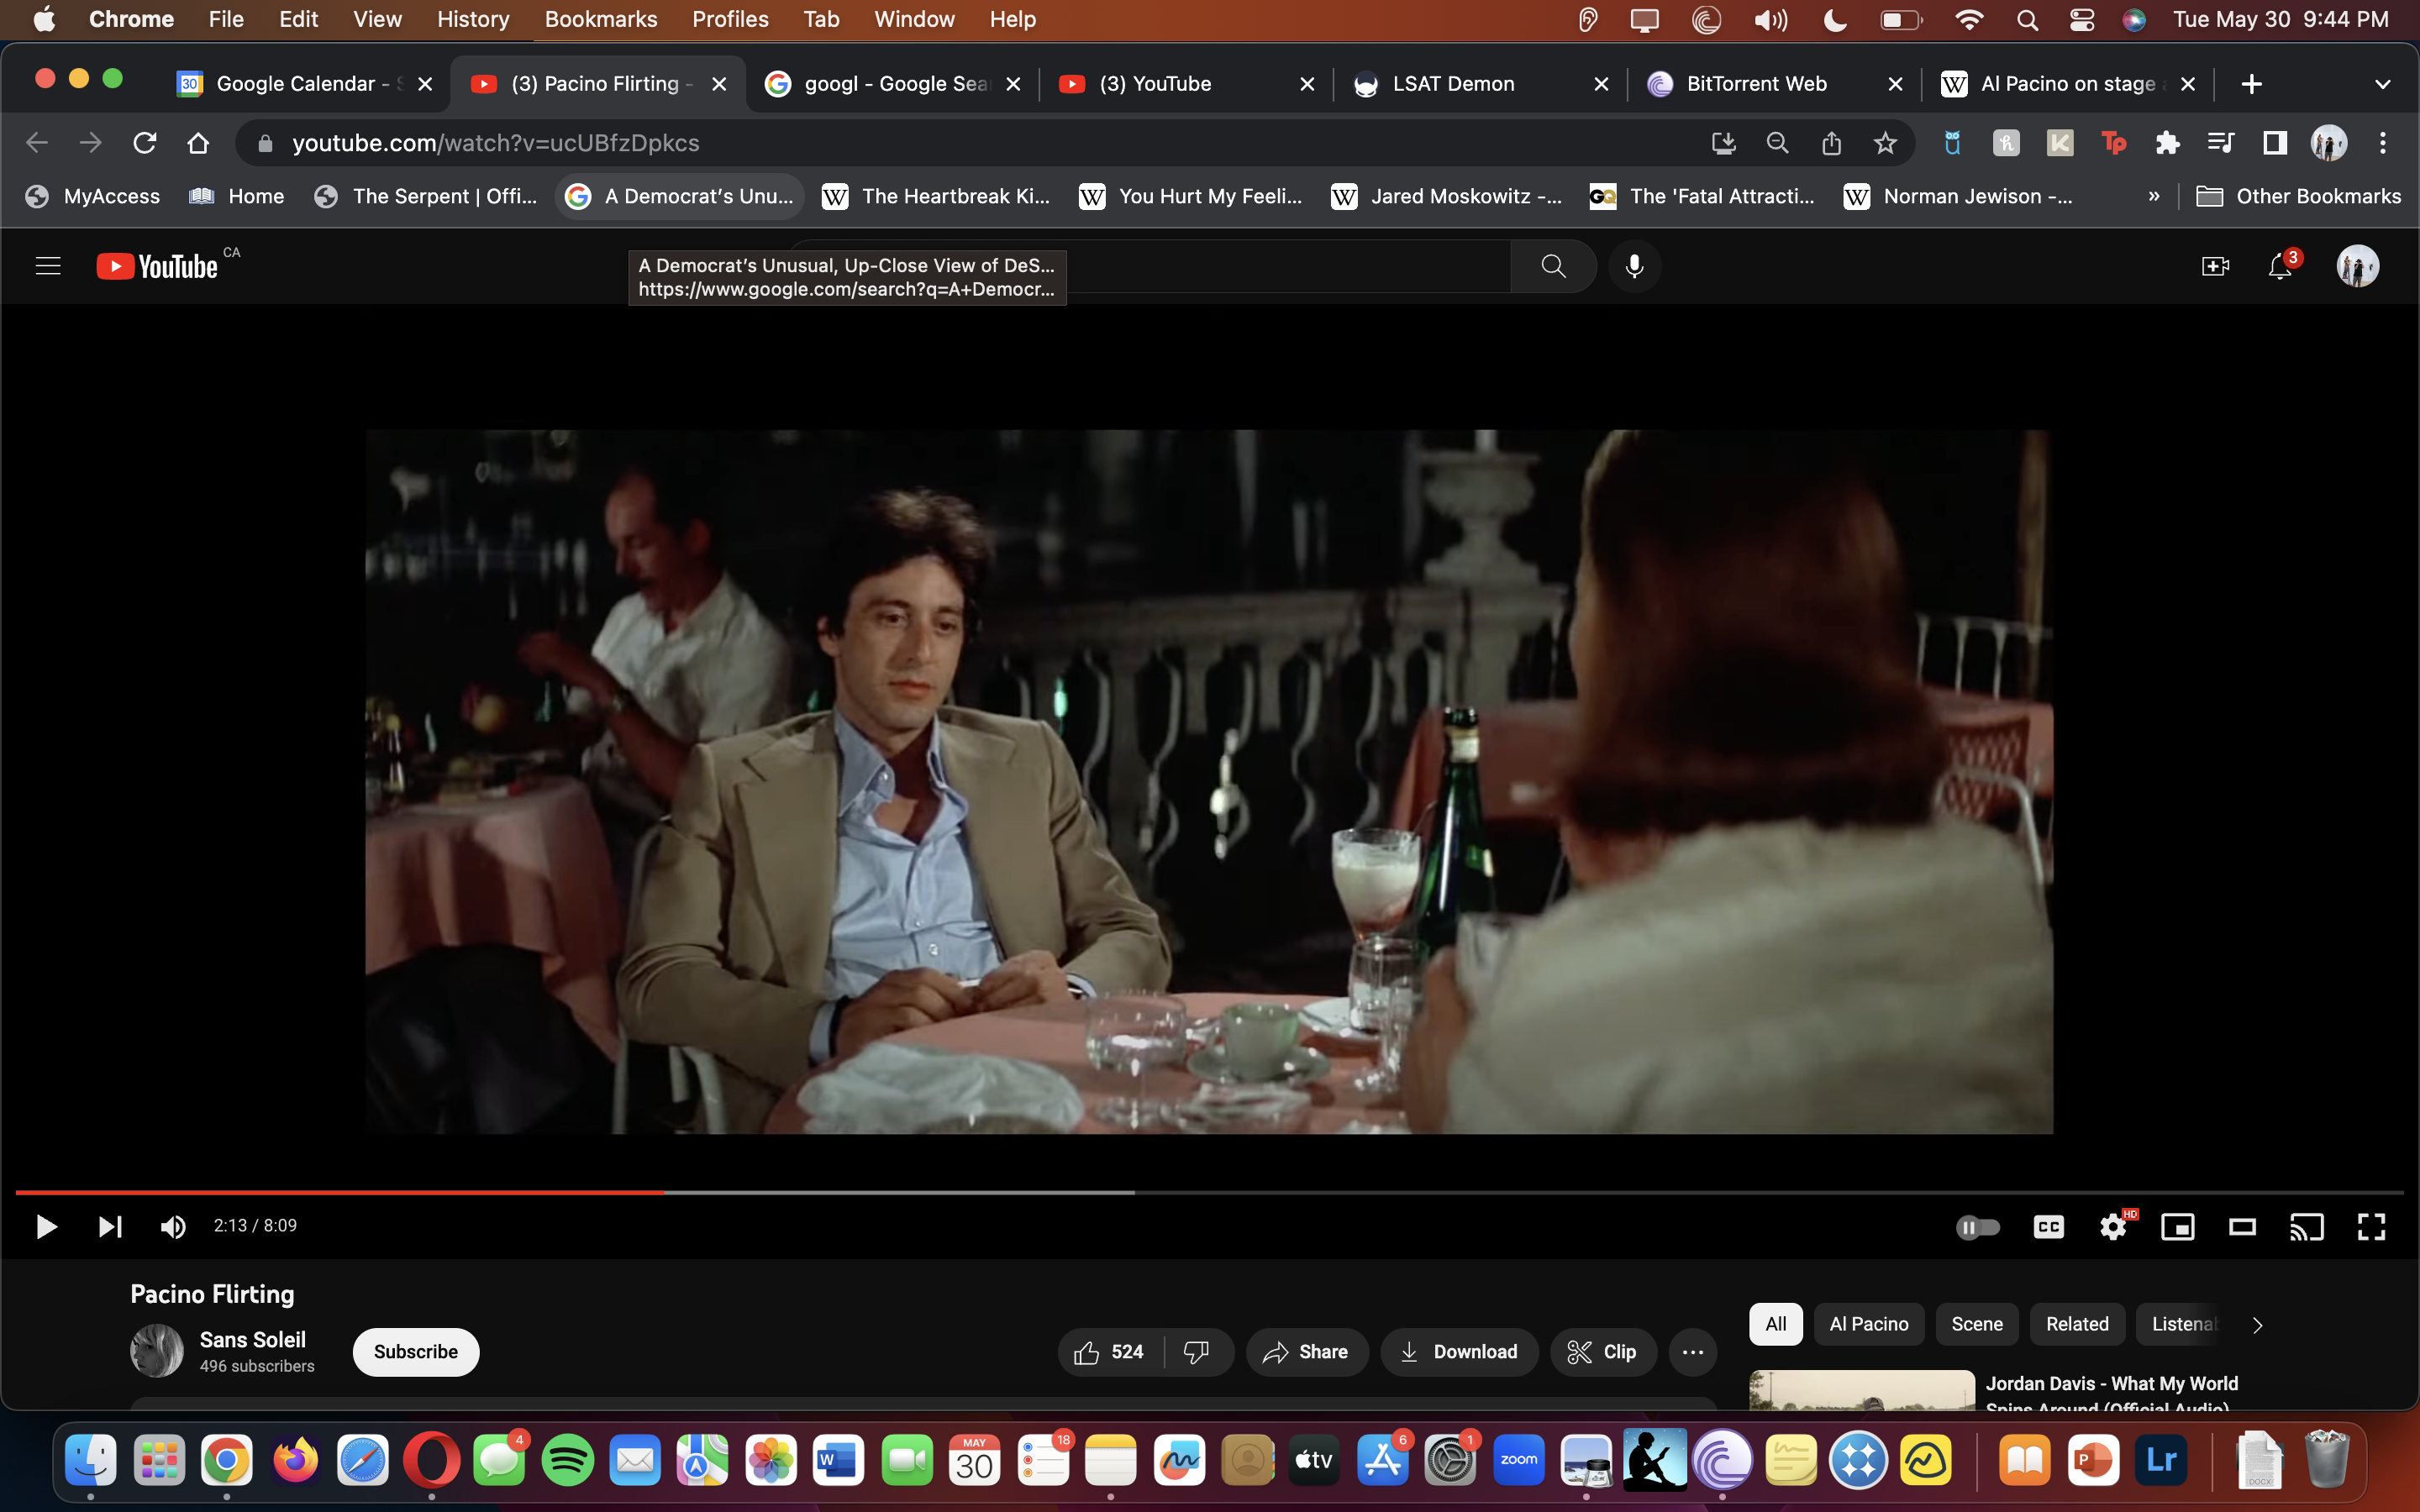This screenshot has height=1512, width=2420.
Task: Dislike this video
Action: point(1196,1352)
